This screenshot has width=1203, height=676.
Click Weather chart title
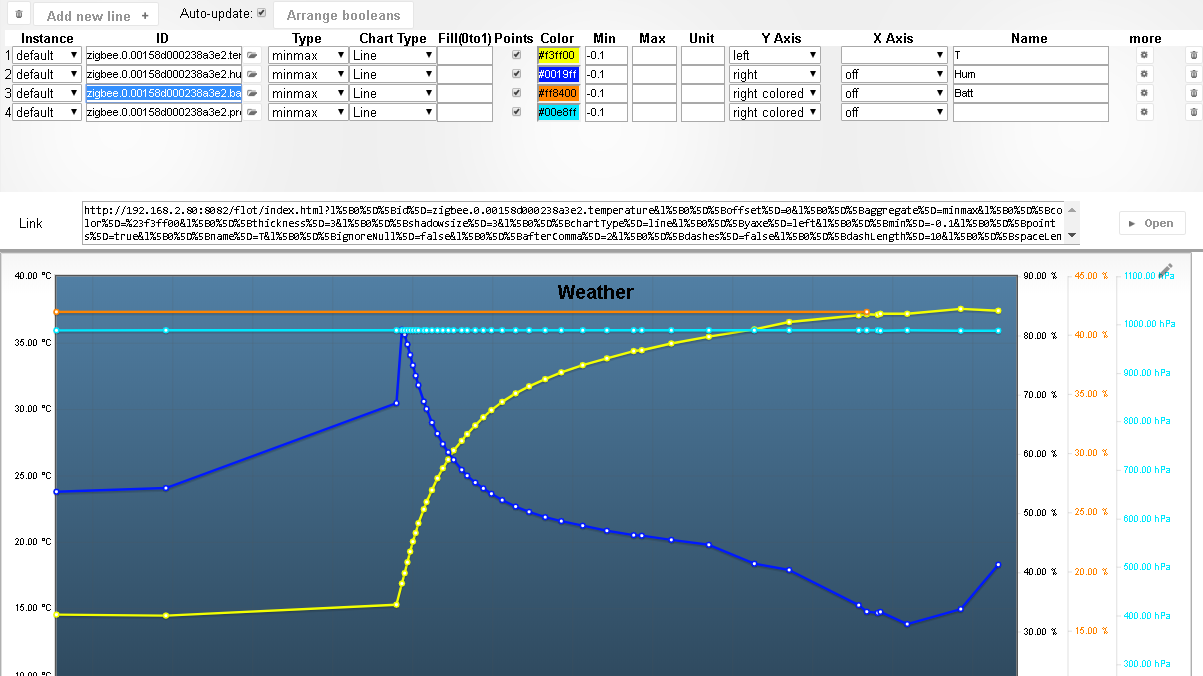[595, 292]
